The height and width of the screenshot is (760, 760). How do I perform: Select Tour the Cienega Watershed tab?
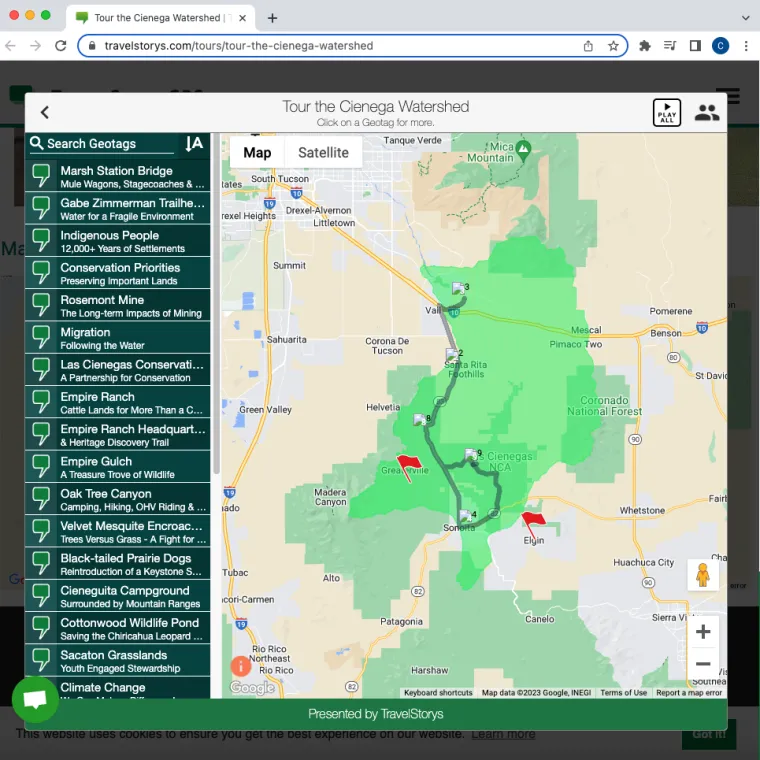click(160, 18)
